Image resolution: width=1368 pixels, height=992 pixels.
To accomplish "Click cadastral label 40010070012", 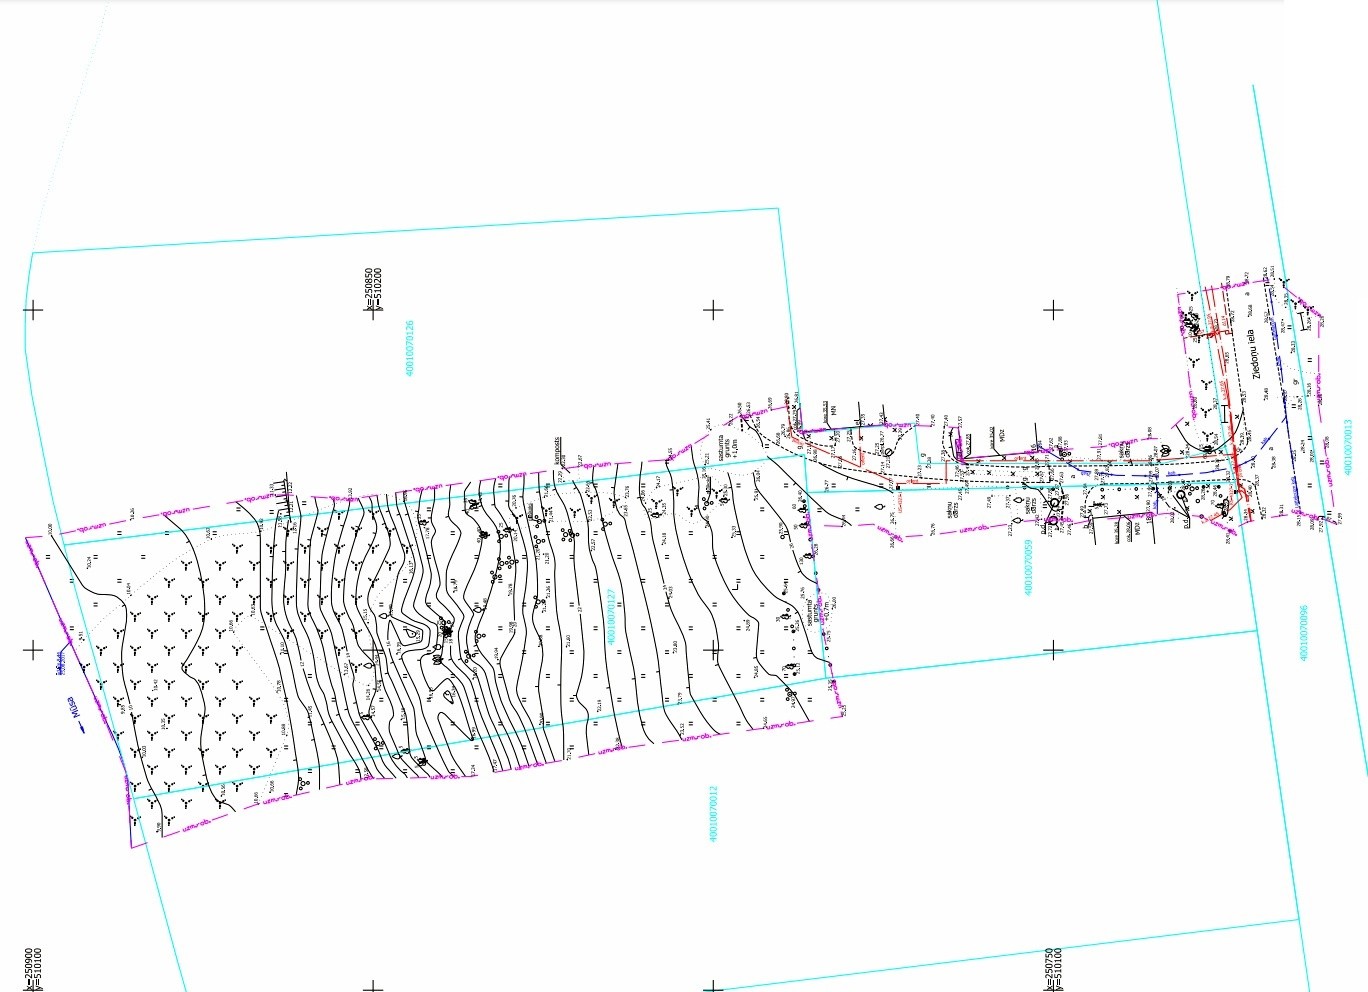I will (713, 813).
